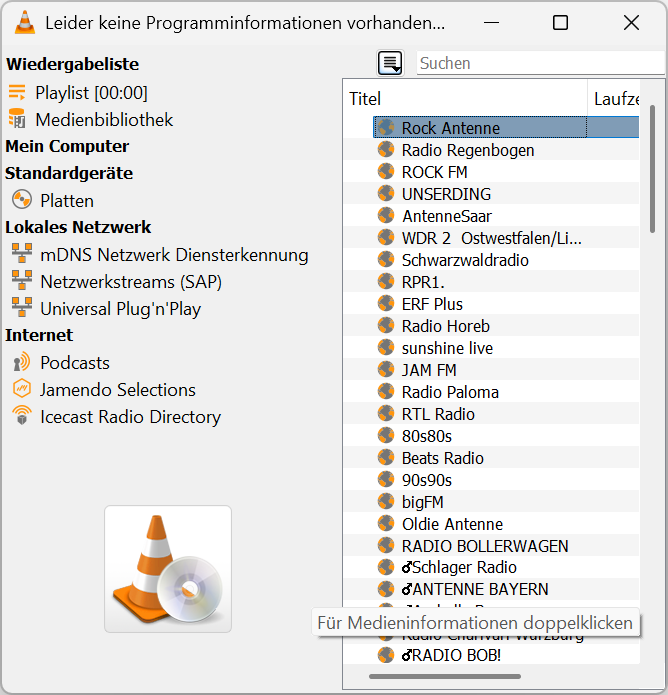Image resolution: width=668 pixels, height=695 pixels.
Task: Select Playlist [00:00] in sidebar
Action: click(x=91, y=93)
